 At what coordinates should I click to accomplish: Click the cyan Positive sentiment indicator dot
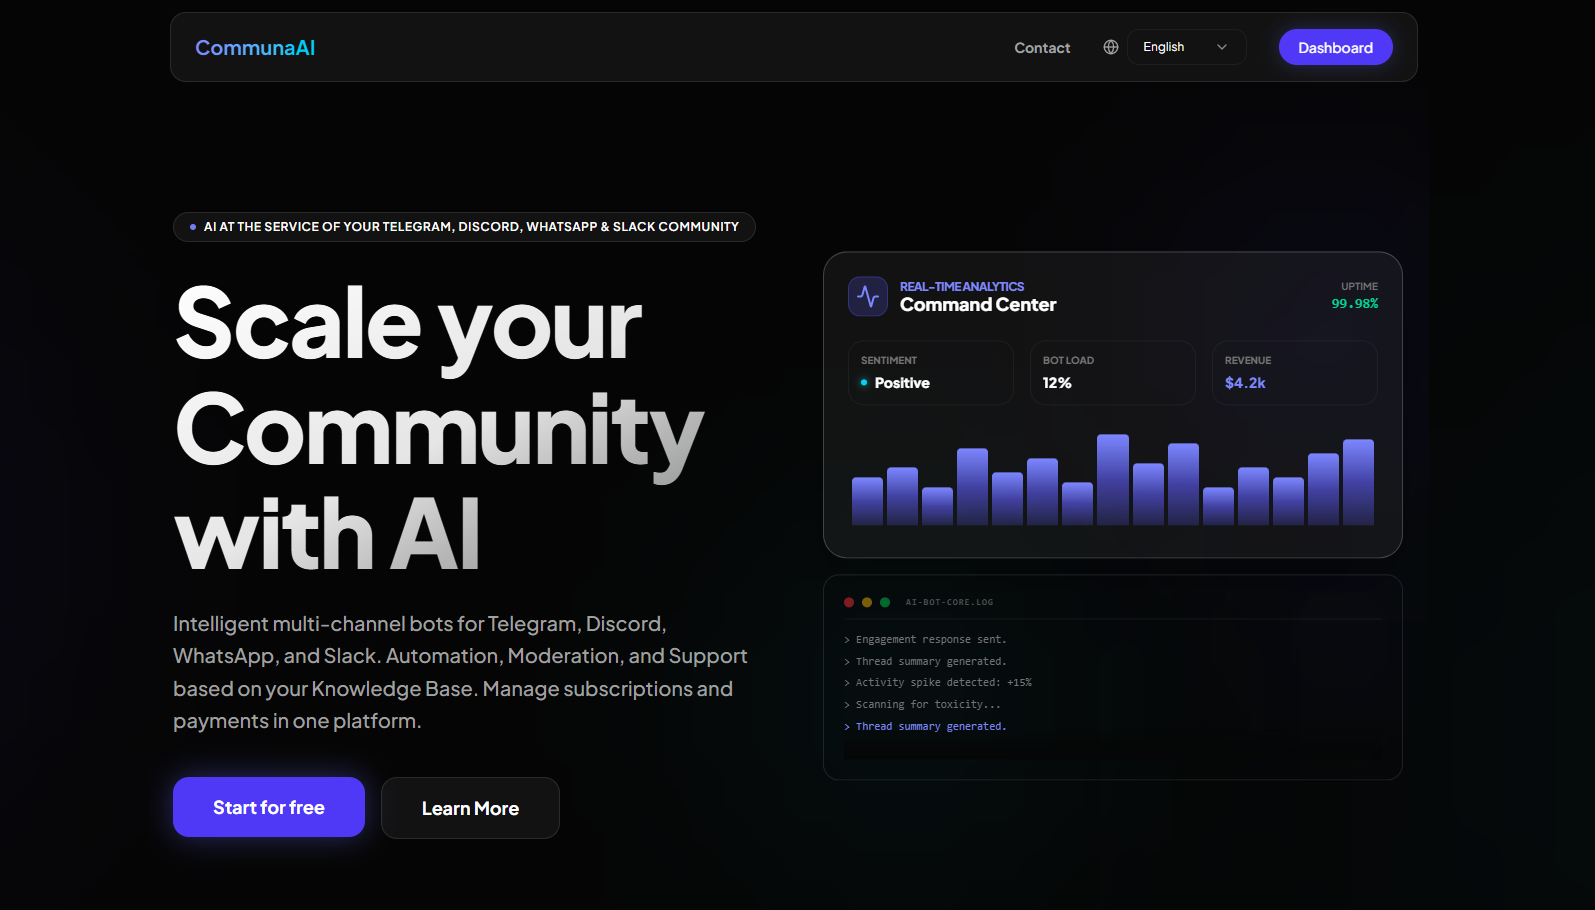tap(864, 383)
